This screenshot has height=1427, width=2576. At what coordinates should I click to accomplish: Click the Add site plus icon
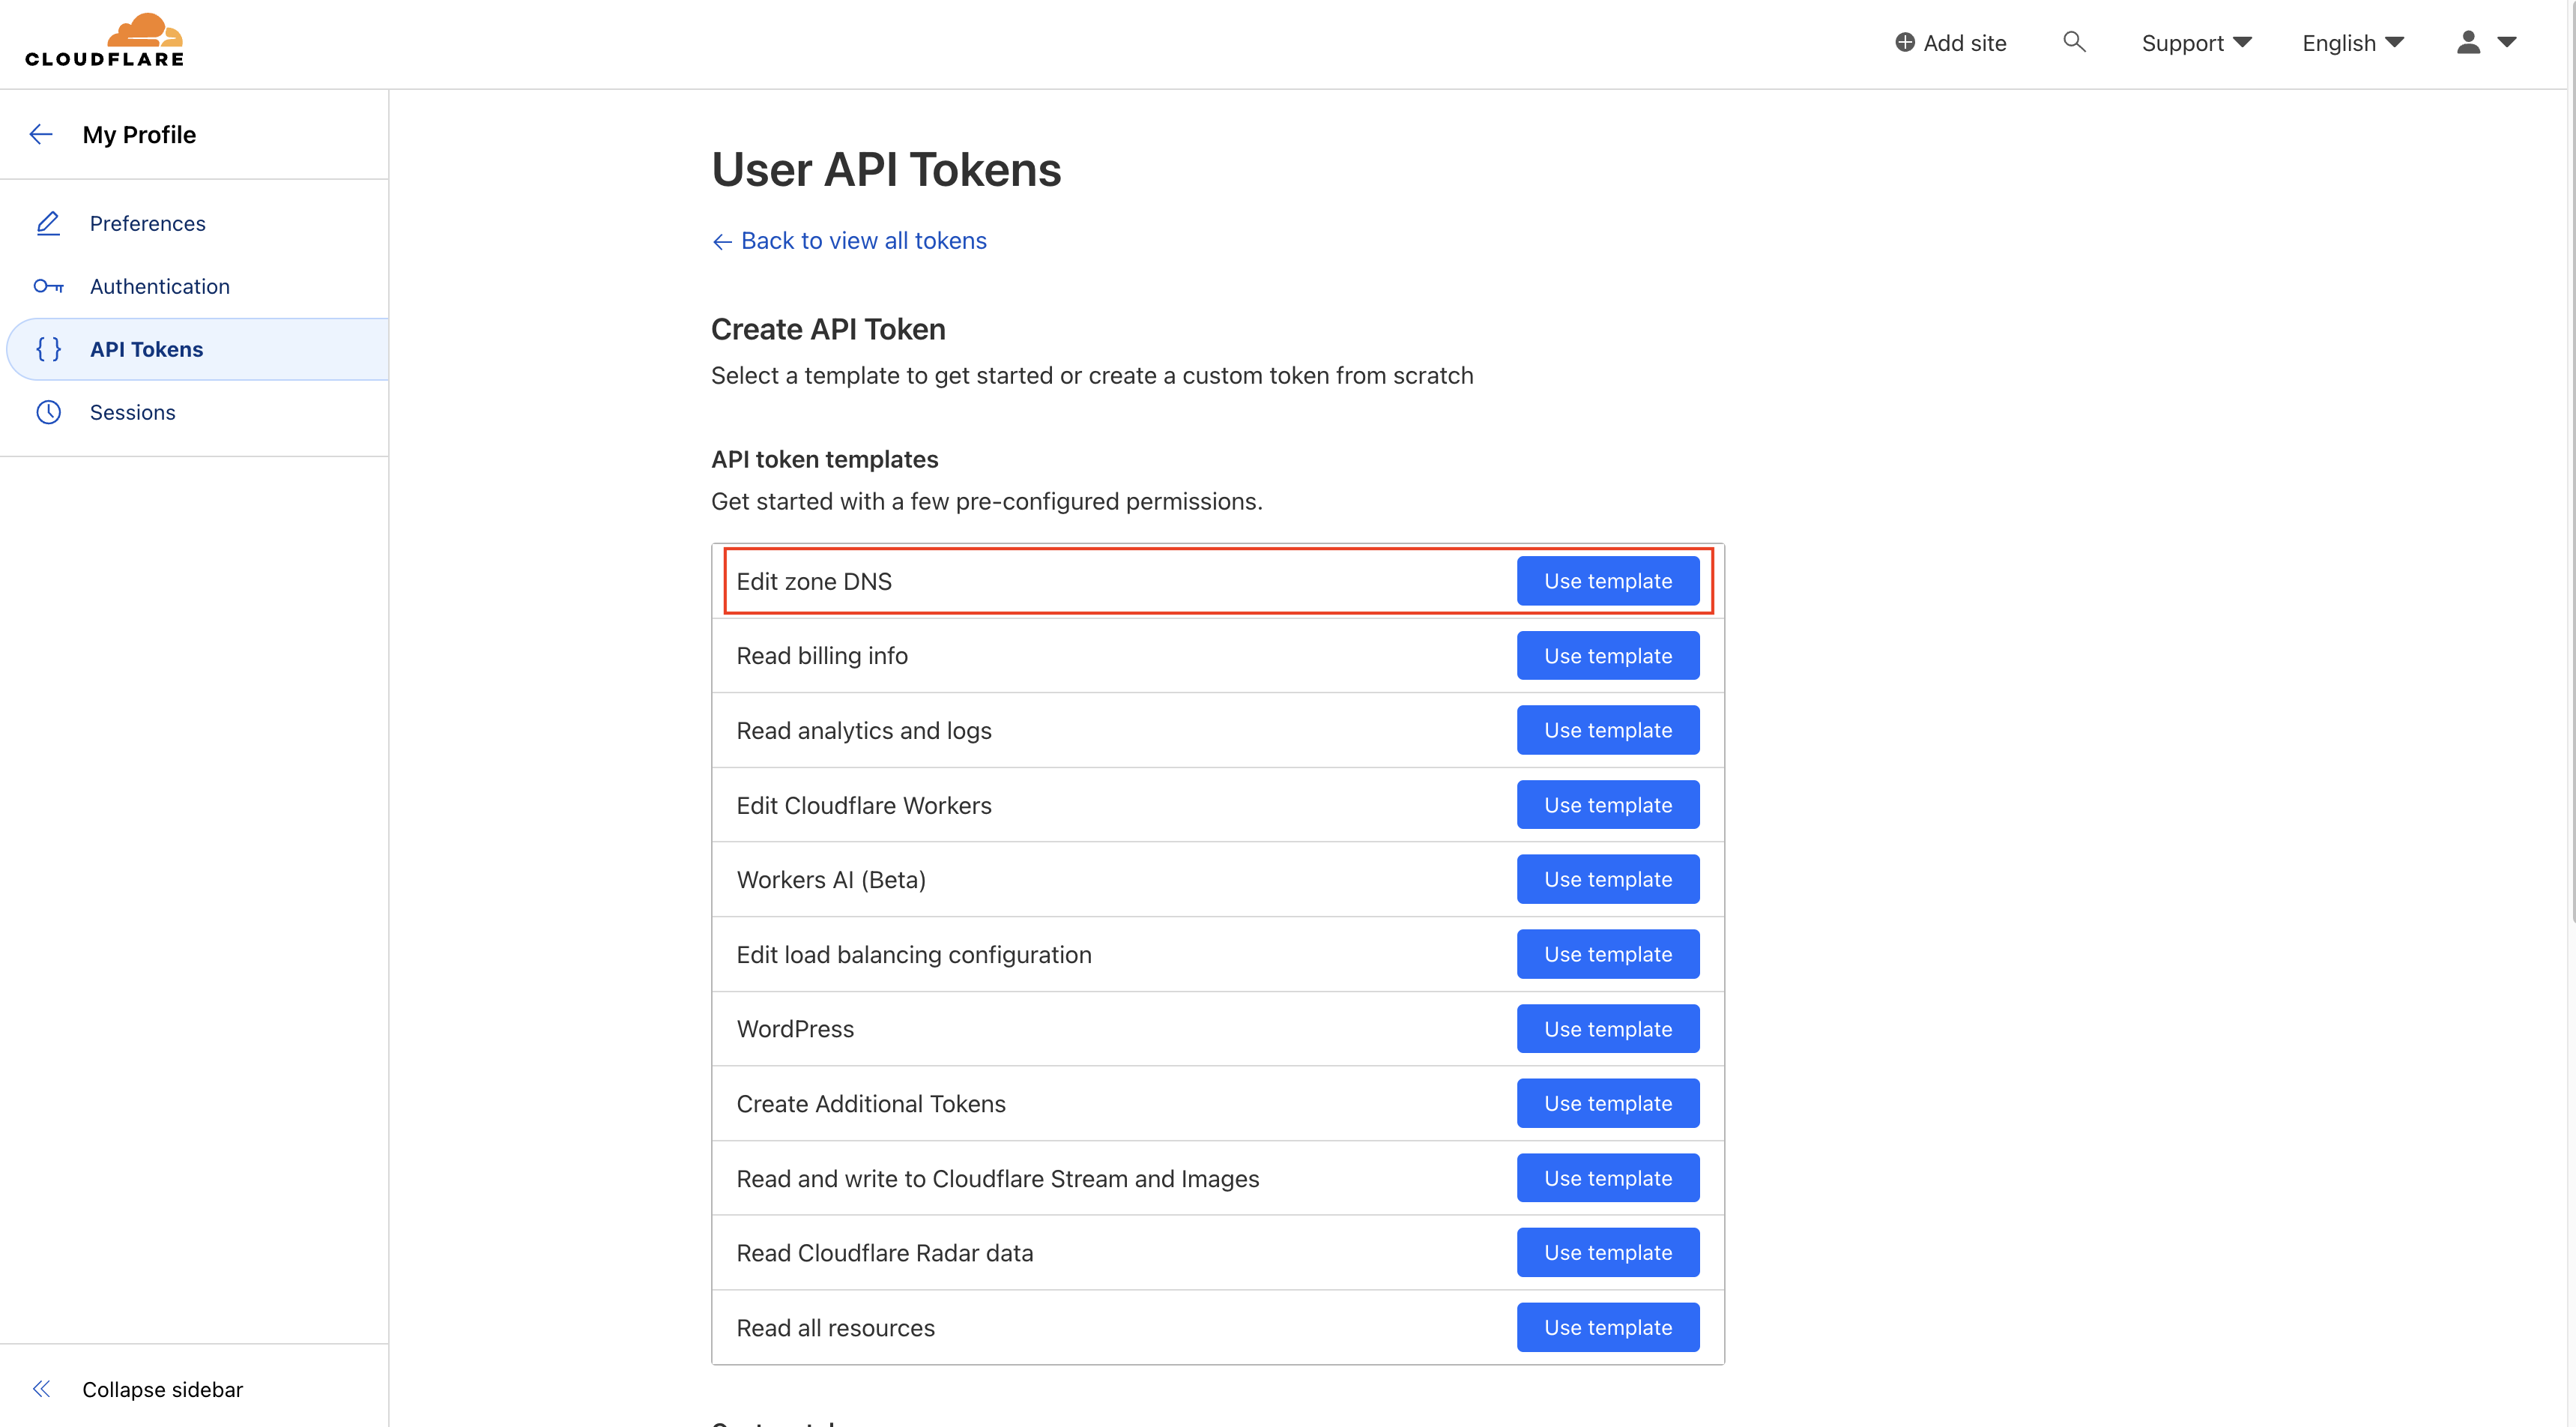[x=1904, y=42]
